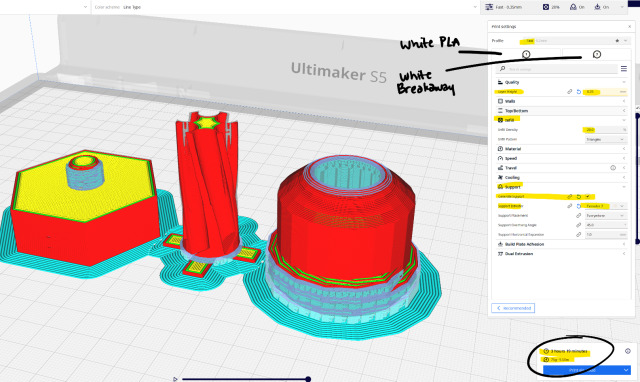
Task: Click the play button for layer simulation
Action: pyautogui.click(x=175, y=379)
